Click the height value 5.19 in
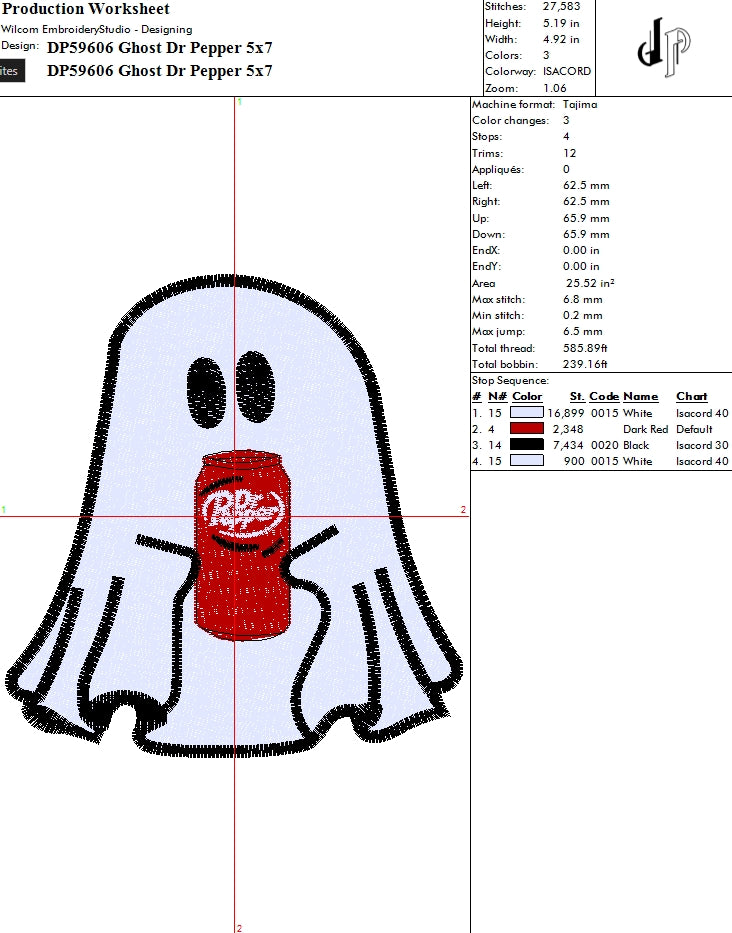This screenshot has height=933, width=732. point(561,23)
